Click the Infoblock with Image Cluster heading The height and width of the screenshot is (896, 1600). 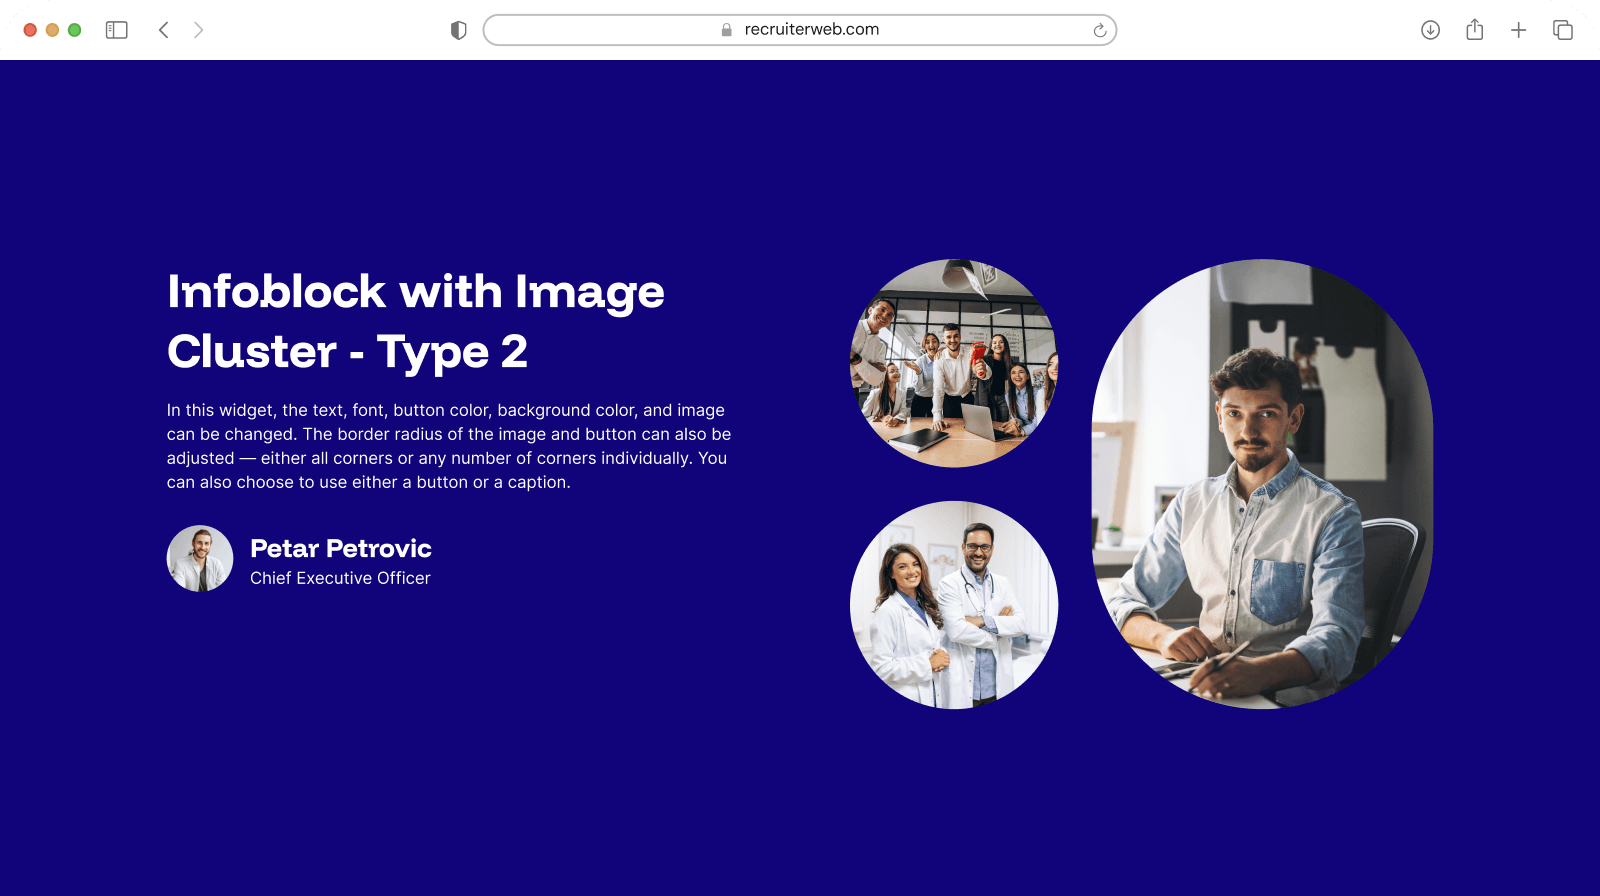click(415, 321)
